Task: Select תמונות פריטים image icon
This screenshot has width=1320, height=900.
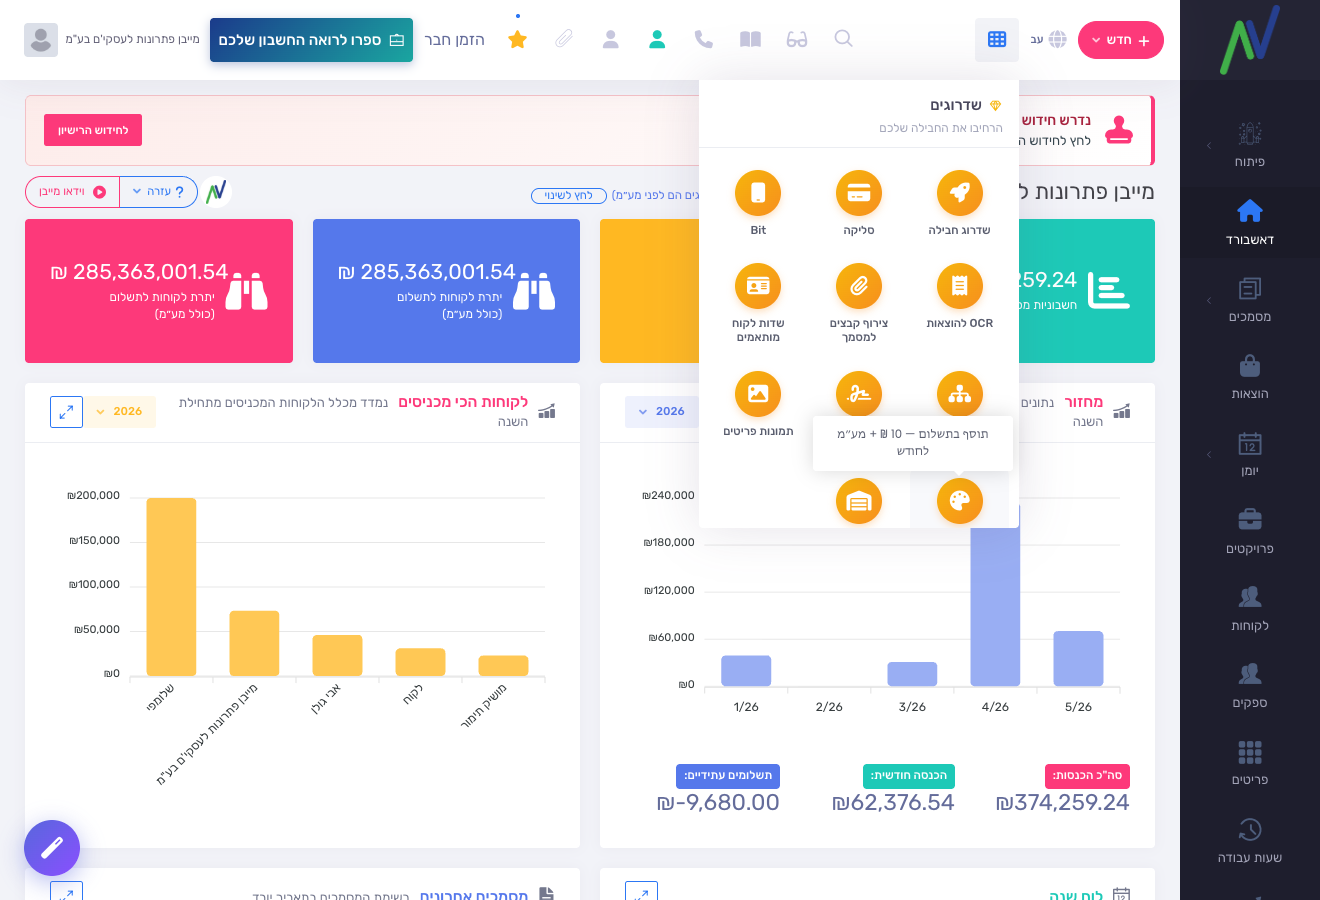Action: coord(758,394)
